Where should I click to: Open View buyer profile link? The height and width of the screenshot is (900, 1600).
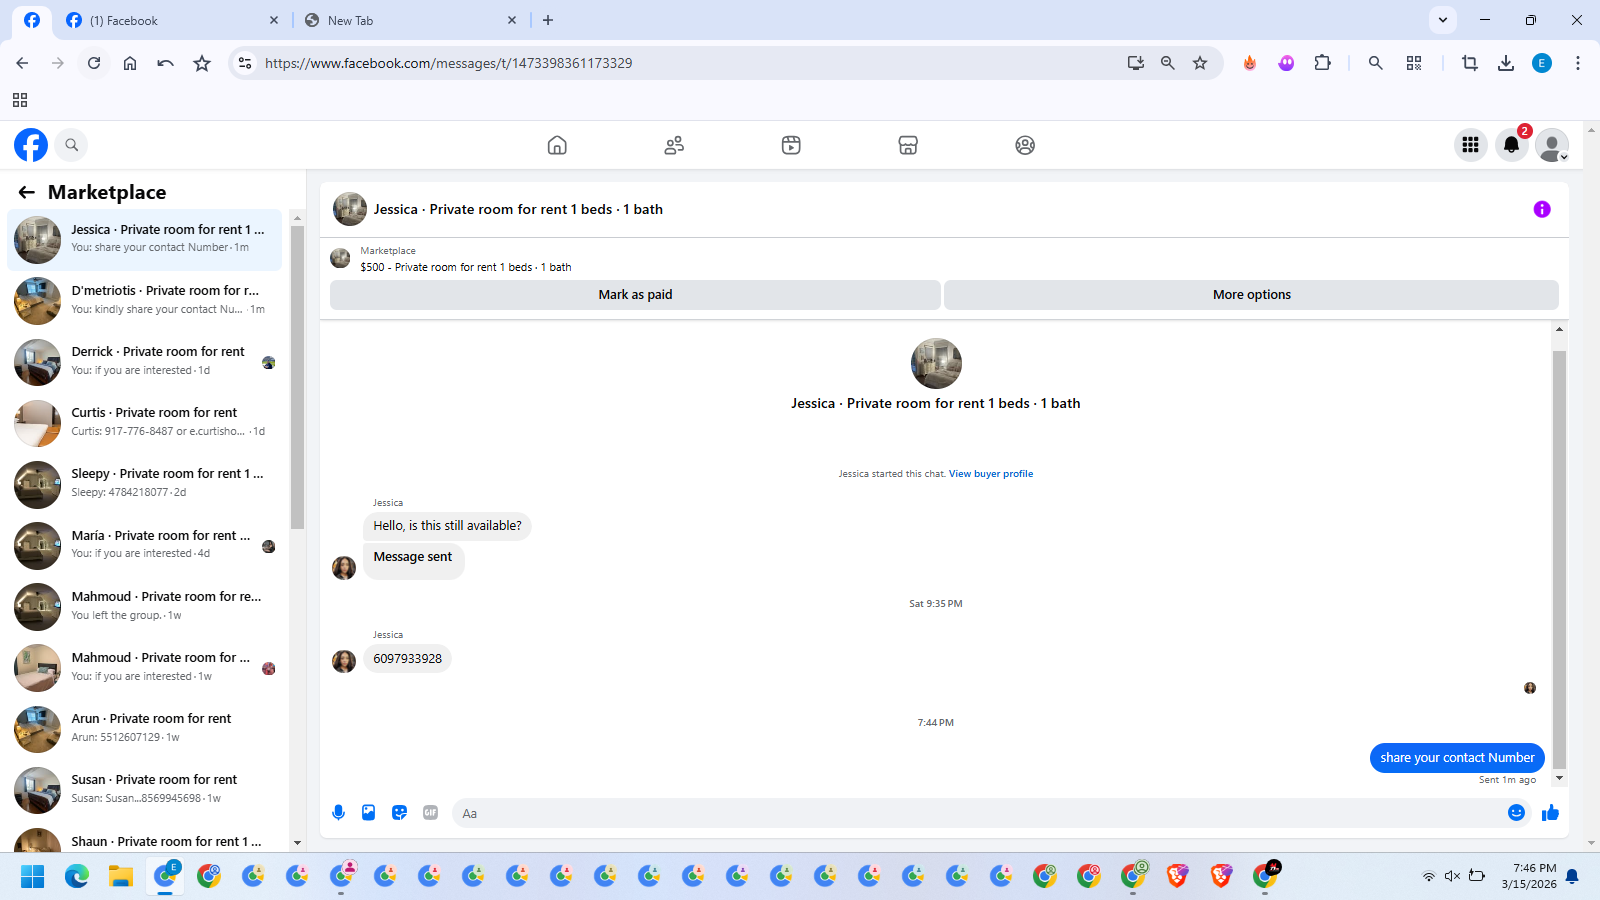(x=991, y=474)
